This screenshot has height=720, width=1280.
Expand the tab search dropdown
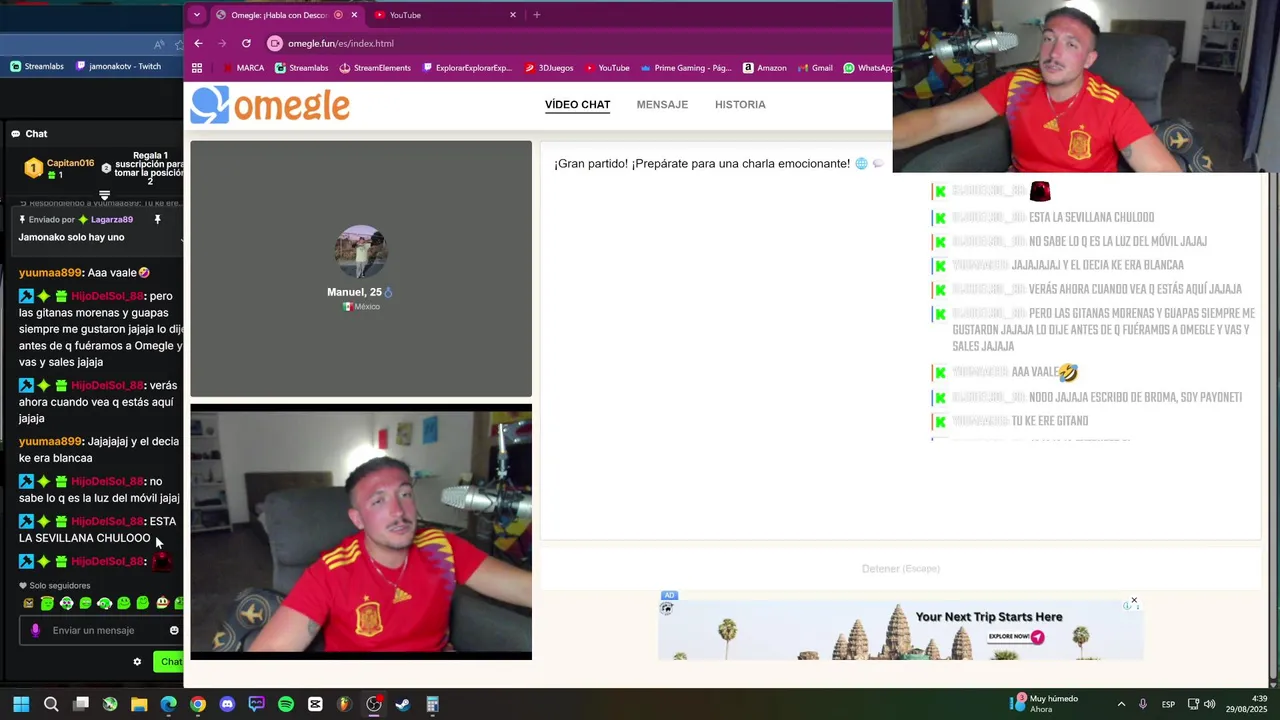click(197, 15)
